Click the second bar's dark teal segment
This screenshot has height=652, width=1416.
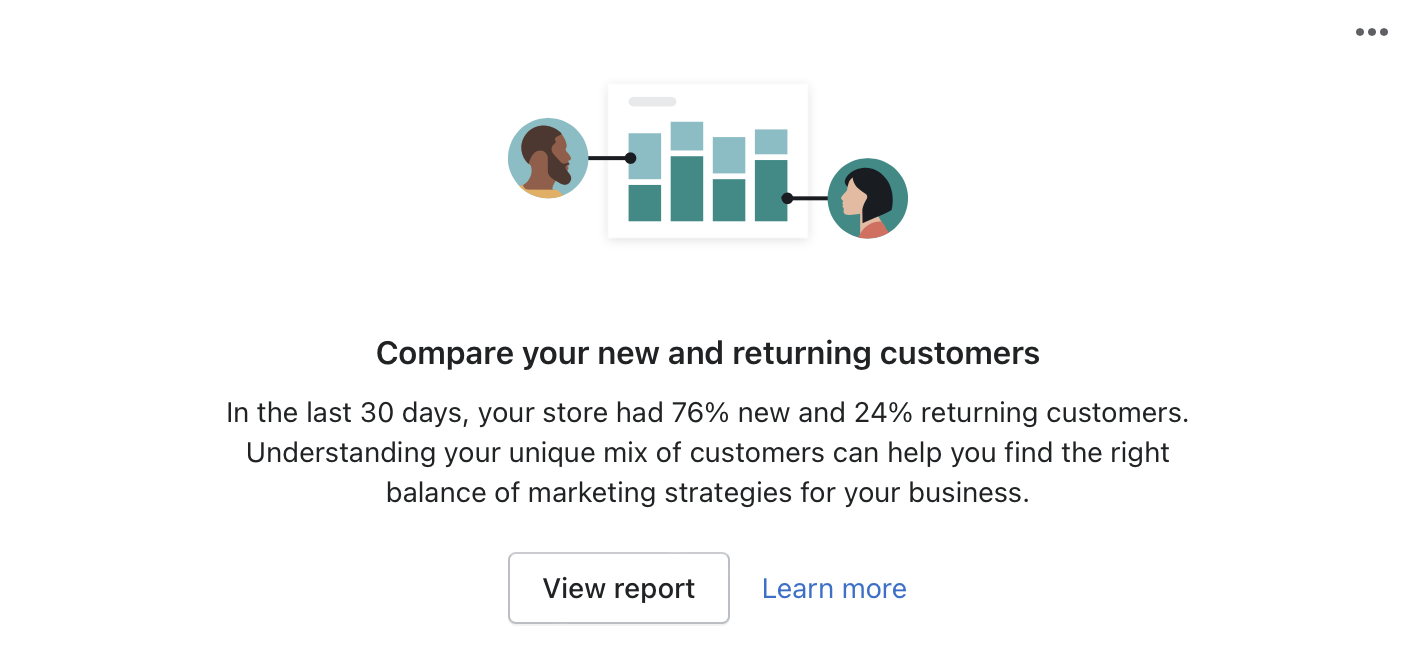pos(686,188)
